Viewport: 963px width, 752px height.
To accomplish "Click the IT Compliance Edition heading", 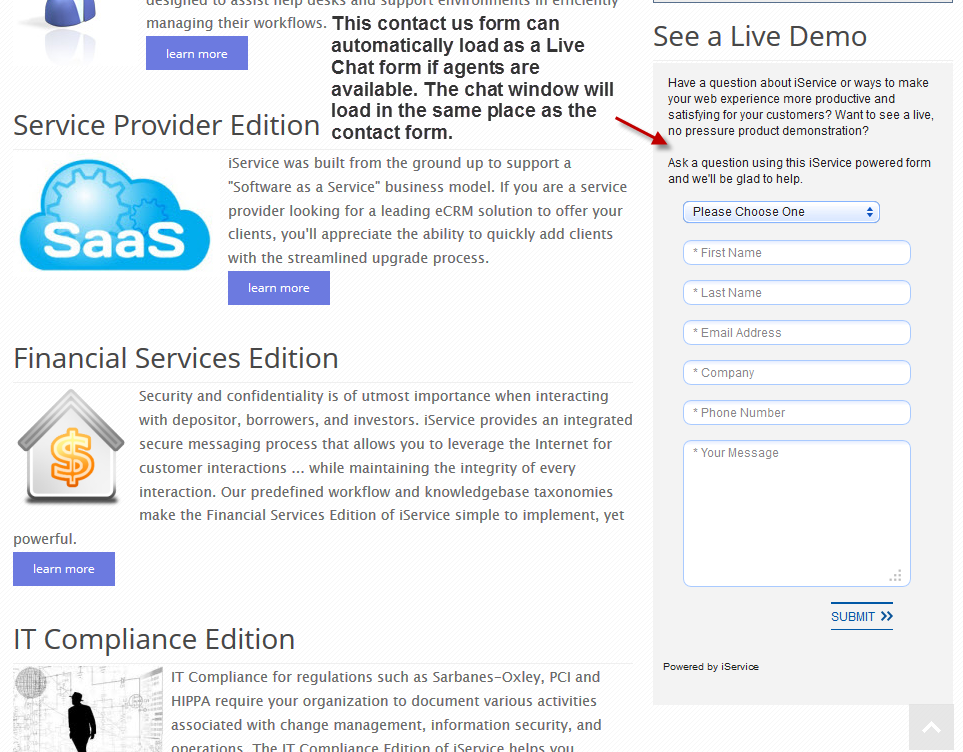I will (154, 639).
